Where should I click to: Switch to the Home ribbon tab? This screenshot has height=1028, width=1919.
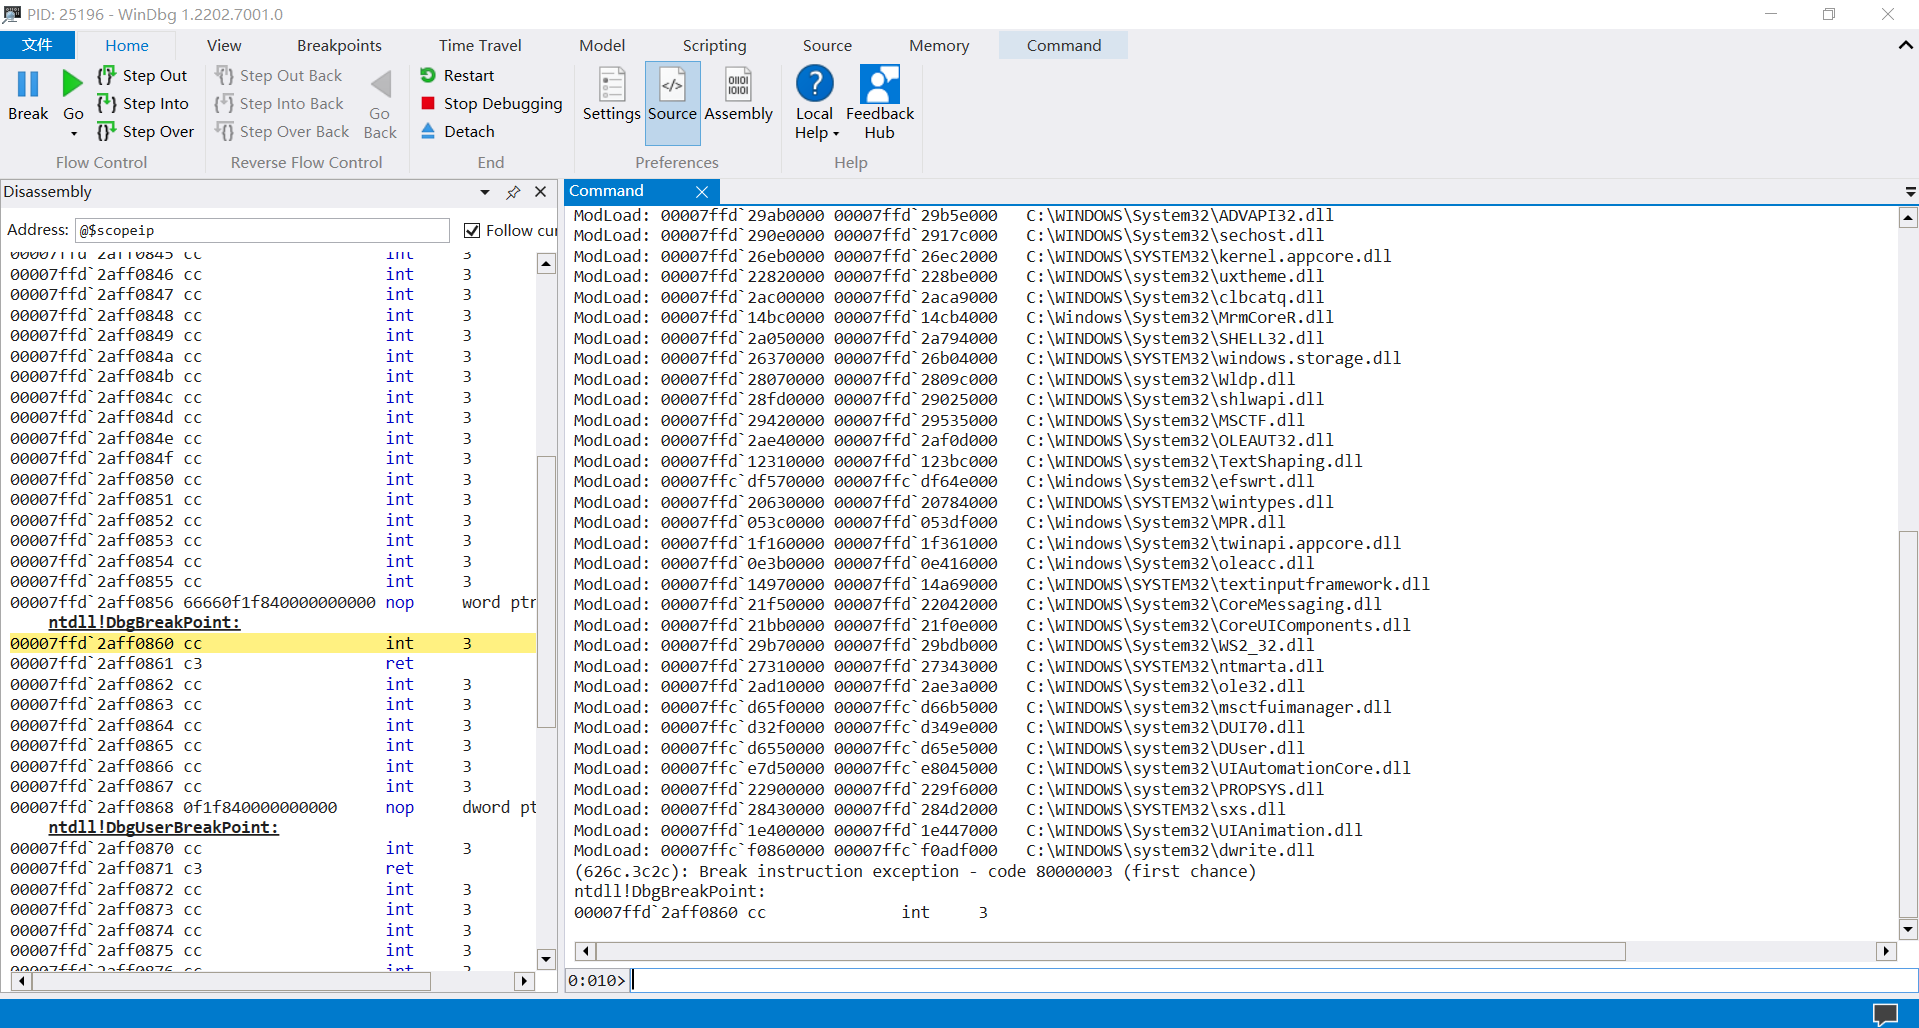(x=127, y=45)
